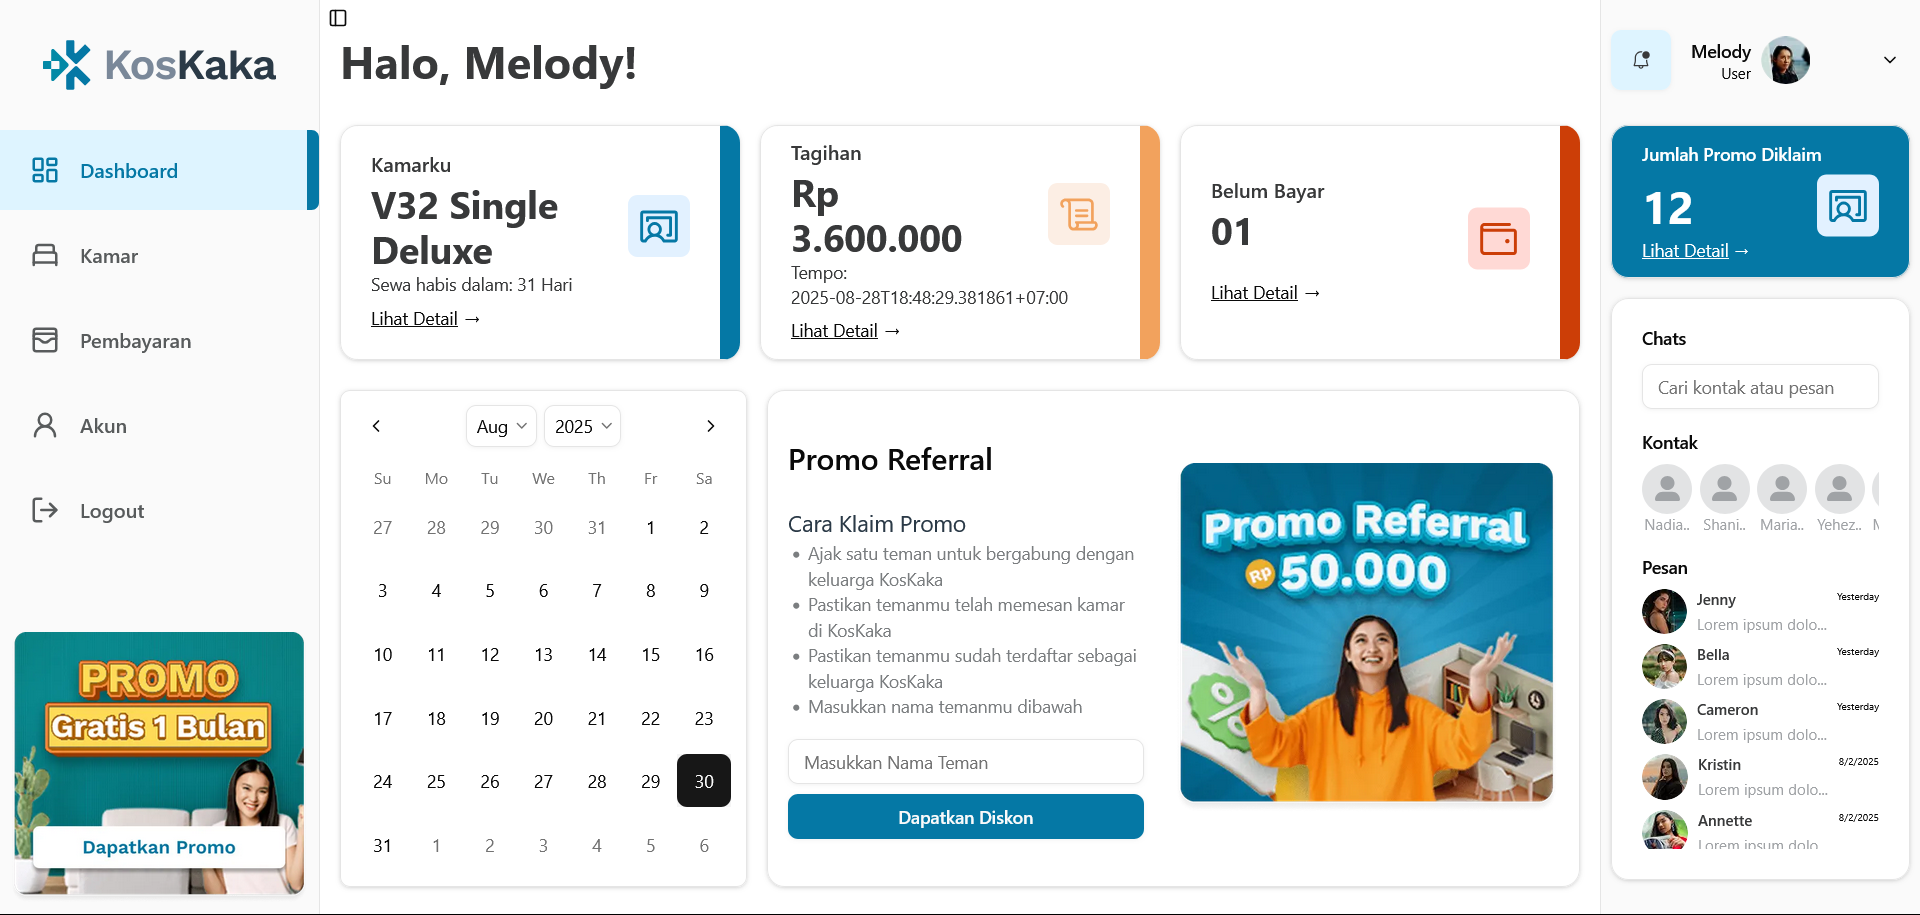The image size is (1920, 915).
Task: Click the chat search field
Action: coord(1759,387)
